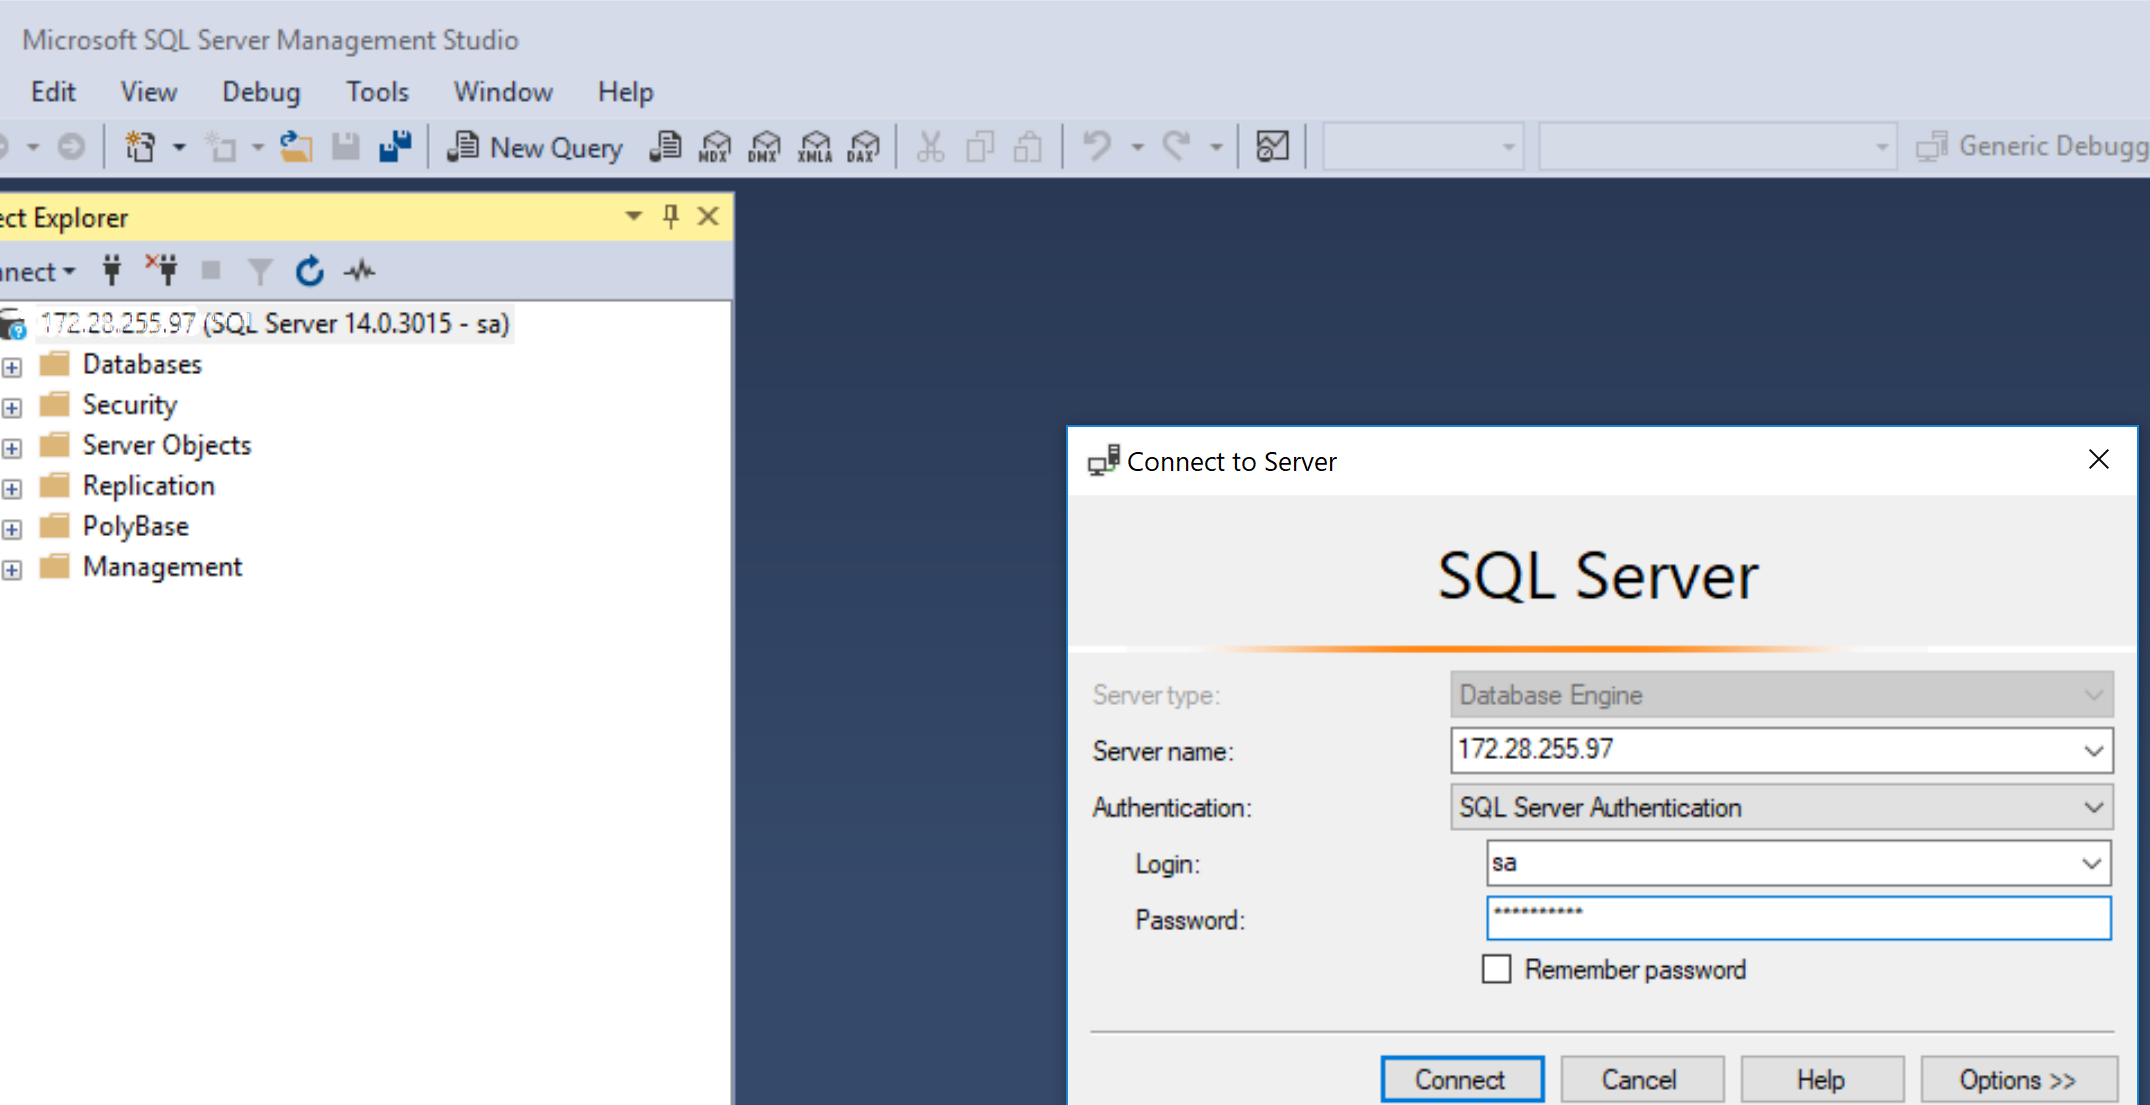Click the Open File folder icon

coord(295,147)
